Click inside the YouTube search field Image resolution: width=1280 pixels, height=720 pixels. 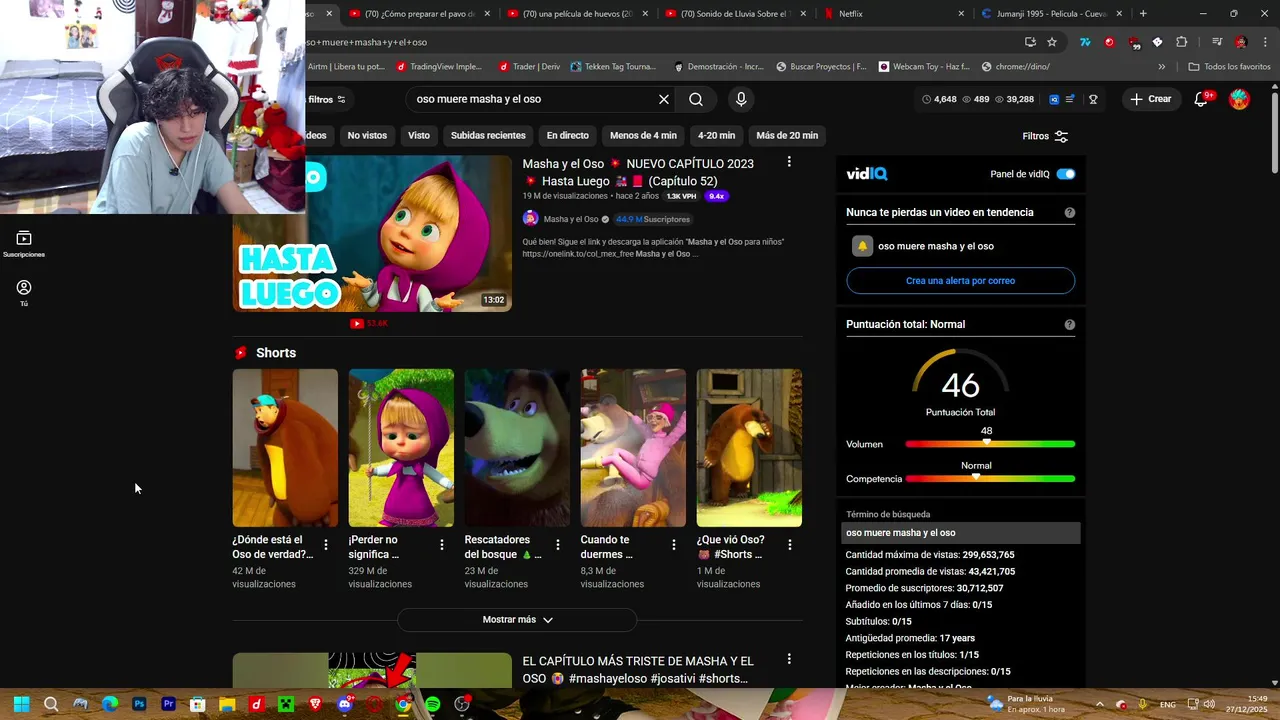tap(530, 99)
